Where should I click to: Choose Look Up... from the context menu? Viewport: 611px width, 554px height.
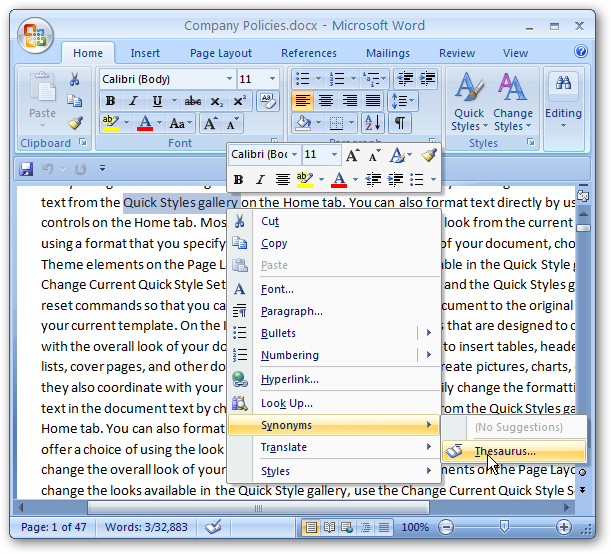[x=334, y=403]
